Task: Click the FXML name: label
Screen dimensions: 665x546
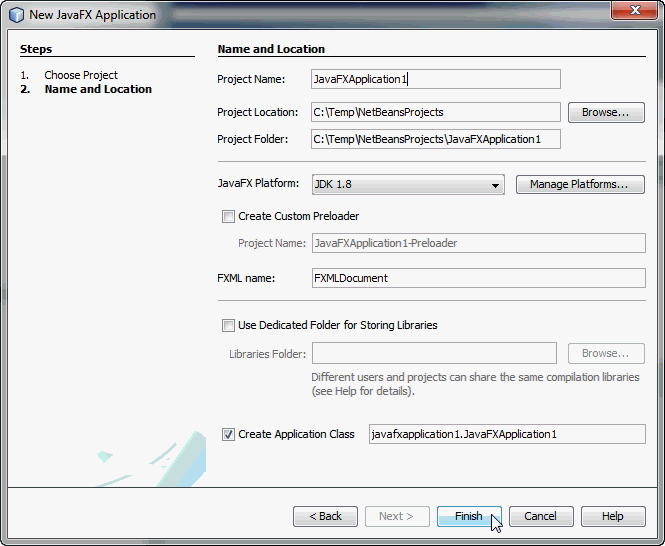Action: click(x=246, y=278)
